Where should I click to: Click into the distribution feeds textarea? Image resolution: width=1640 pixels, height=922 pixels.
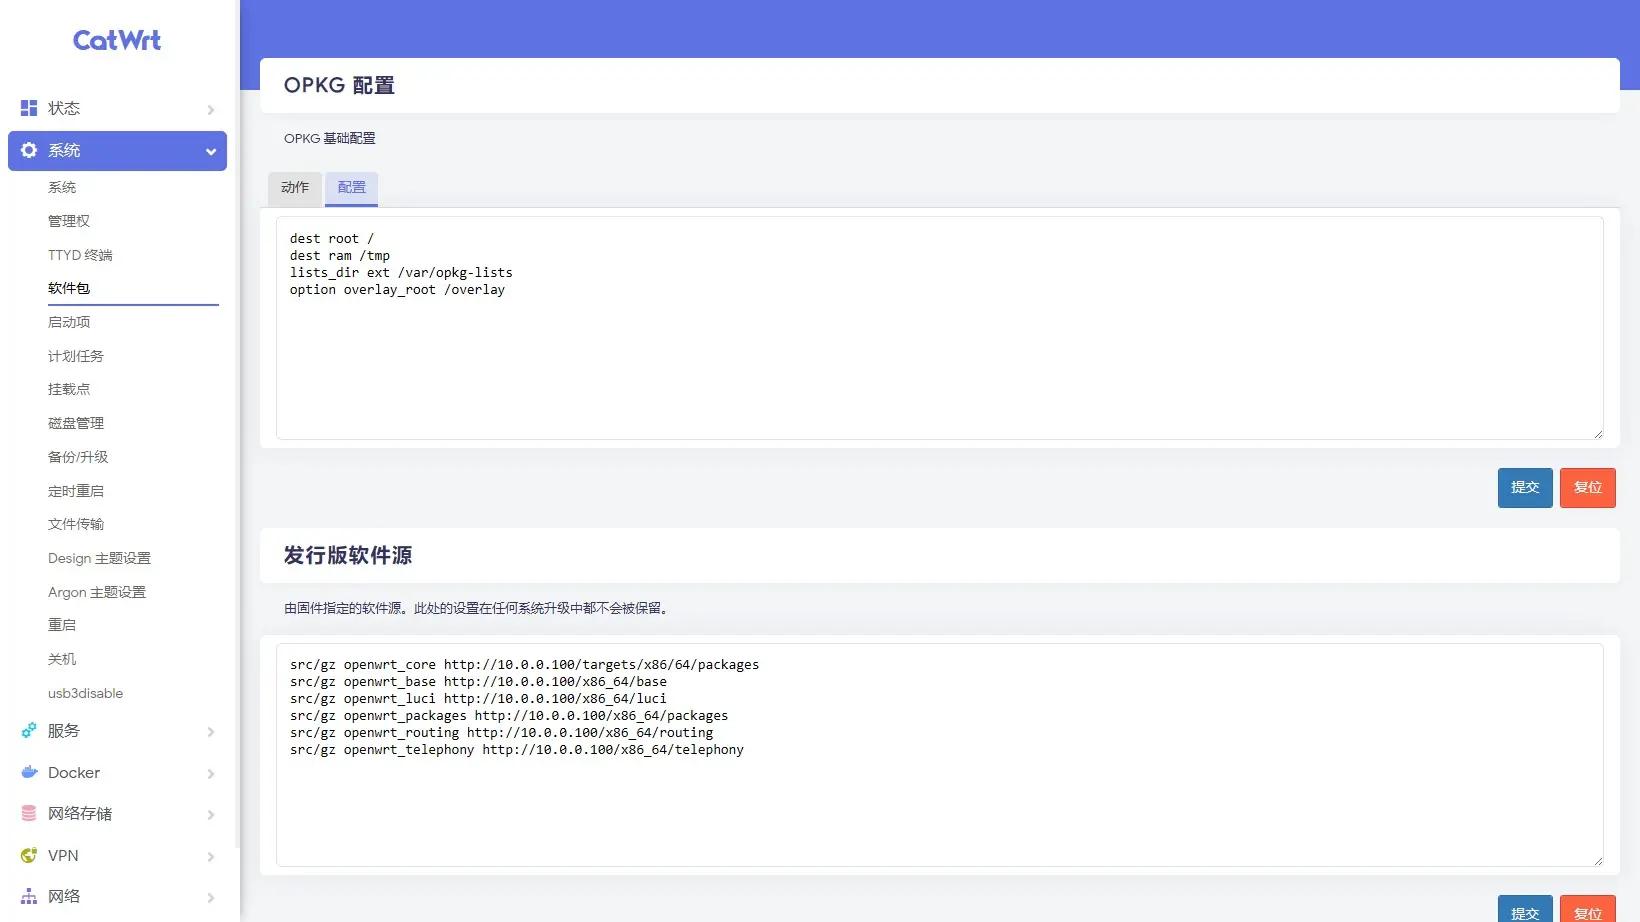tap(940, 755)
